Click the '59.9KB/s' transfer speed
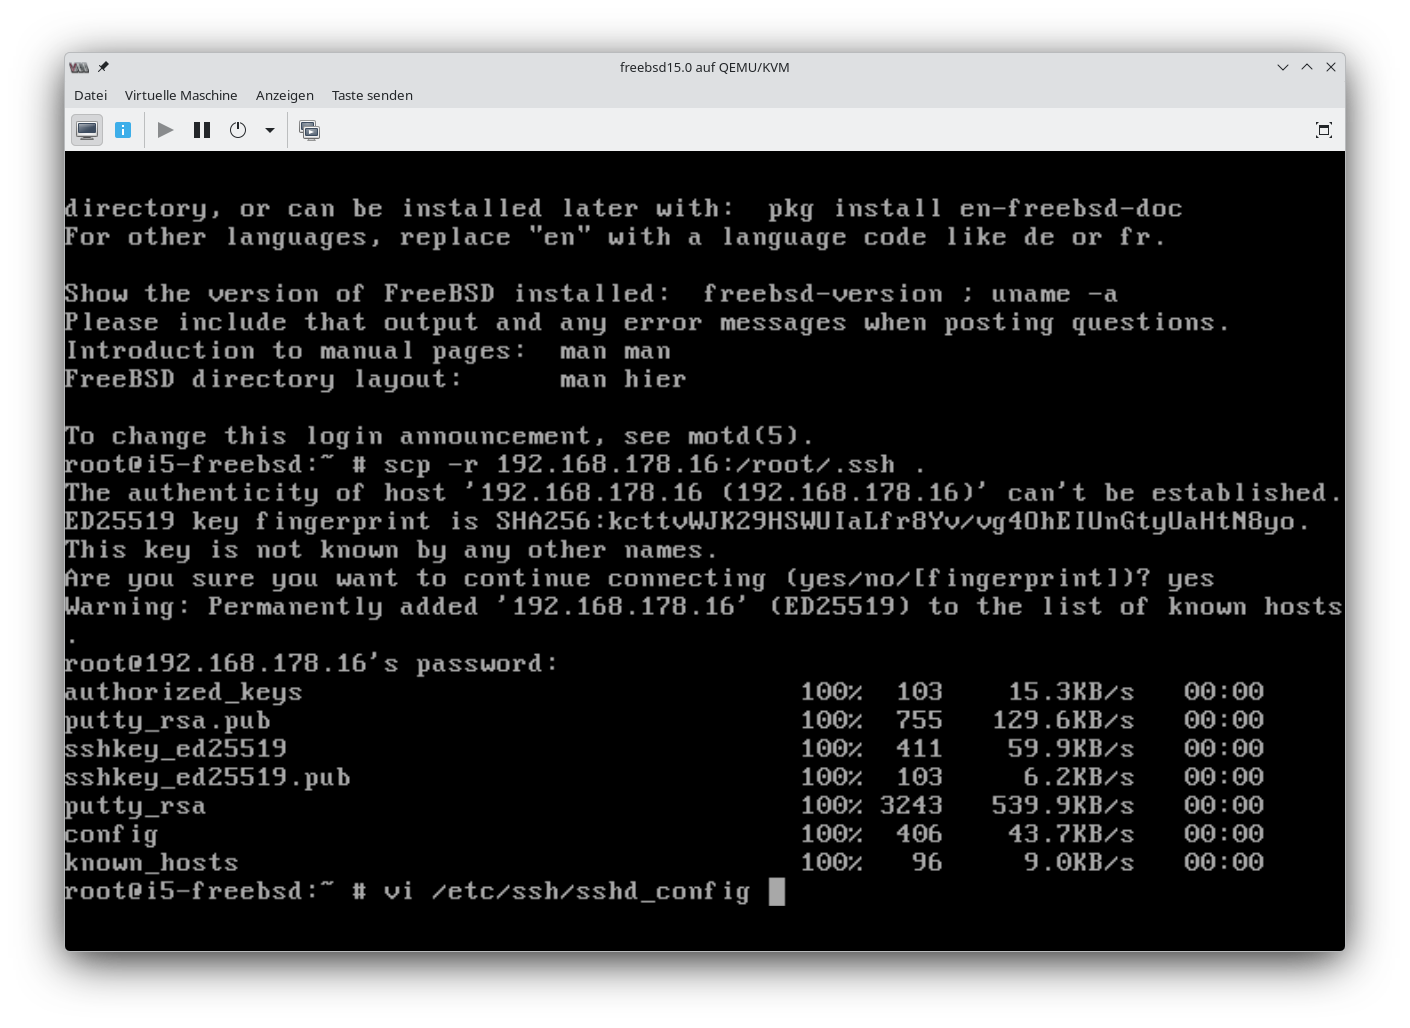This screenshot has height=1028, width=1410. (x=1071, y=749)
